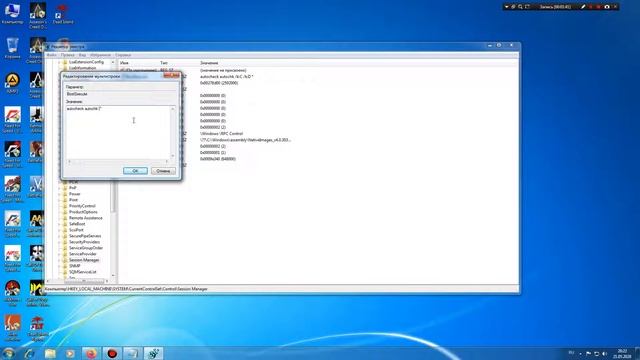Image resolution: width=640 pixels, height=360 pixels.
Task: Select the Session Manager key in tree
Action: point(84,260)
